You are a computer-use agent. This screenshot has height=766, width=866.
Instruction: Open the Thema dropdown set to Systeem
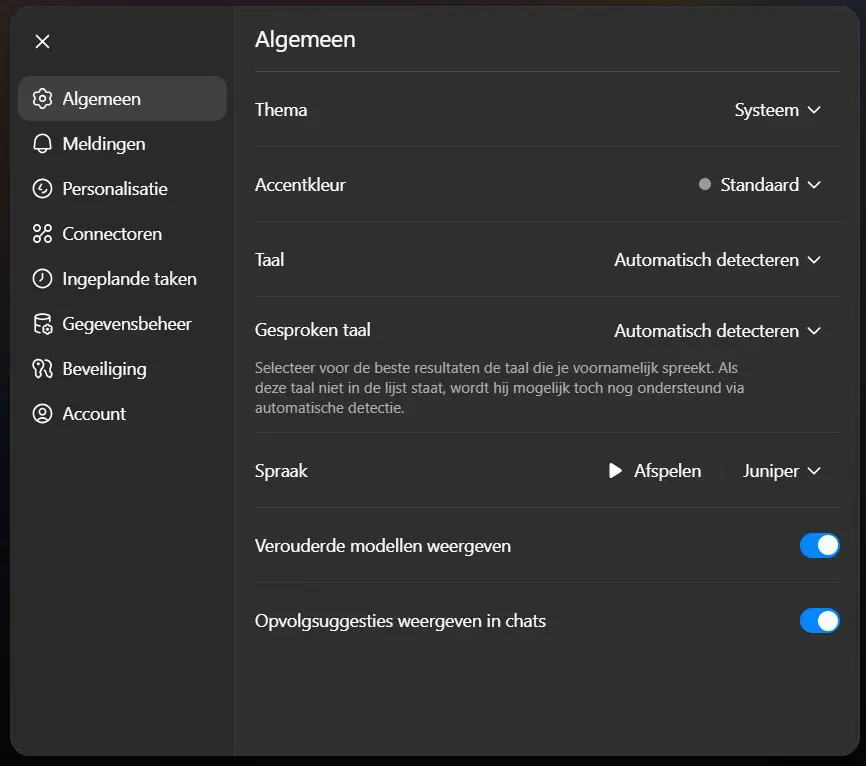[x=777, y=110]
